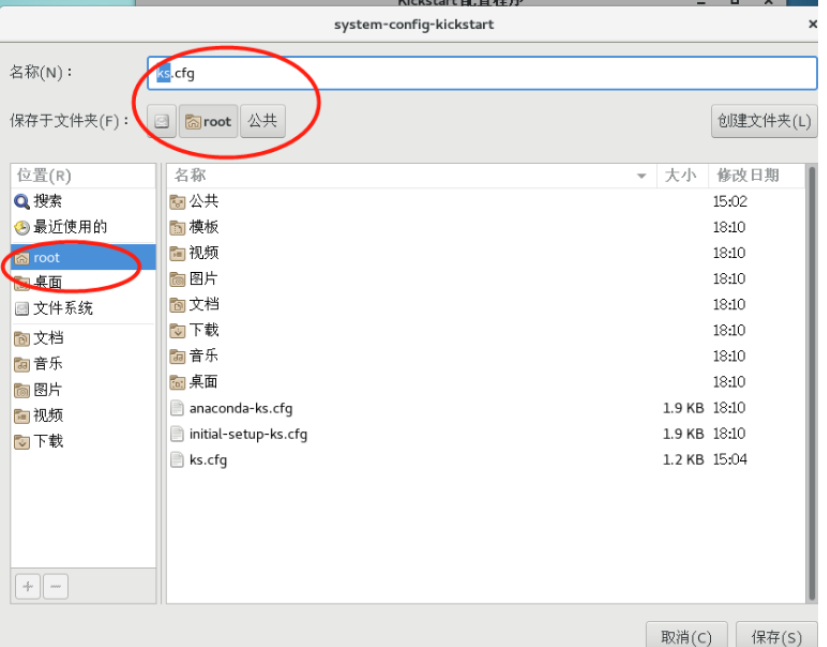Click the file list vertical scrollbar

coord(812,383)
